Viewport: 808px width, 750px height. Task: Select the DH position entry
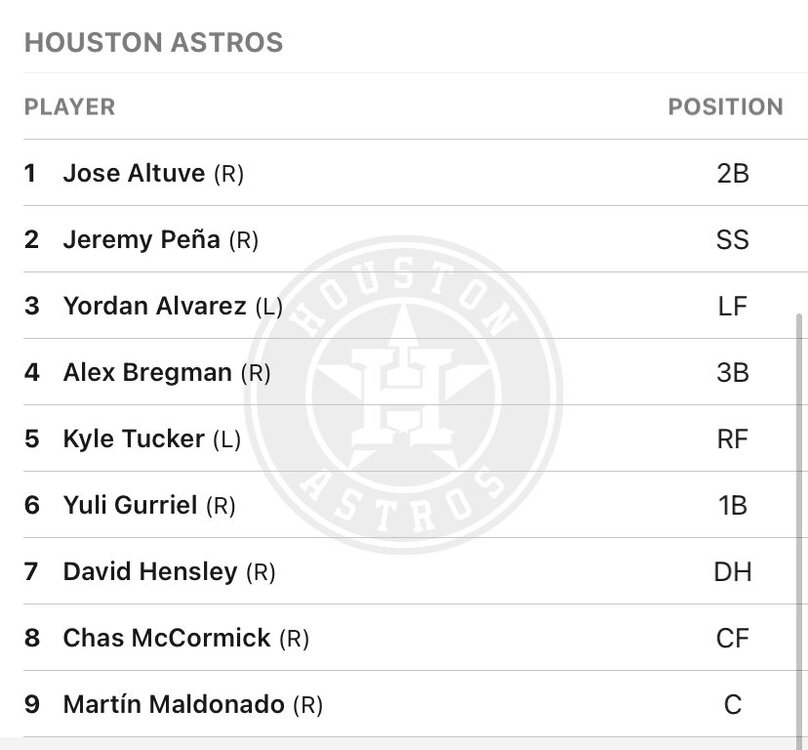(x=732, y=572)
